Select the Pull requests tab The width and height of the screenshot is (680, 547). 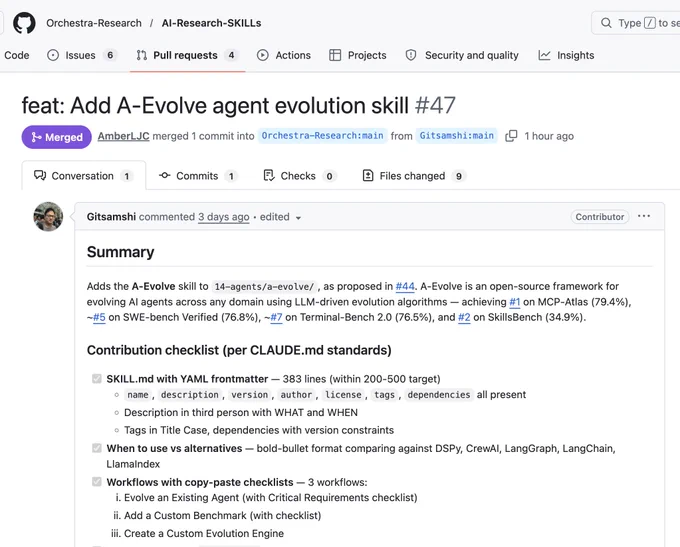[187, 55]
